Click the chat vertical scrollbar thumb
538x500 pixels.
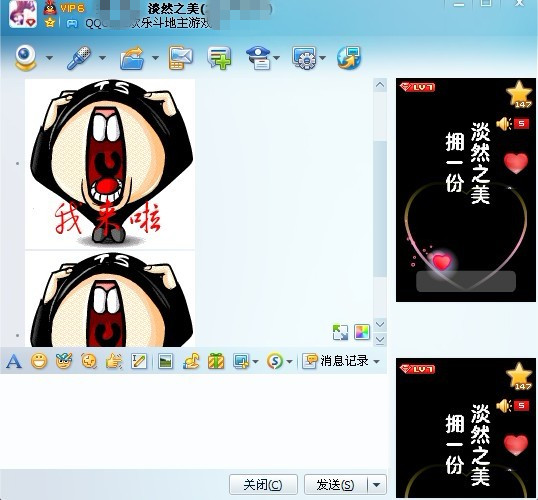point(380,209)
